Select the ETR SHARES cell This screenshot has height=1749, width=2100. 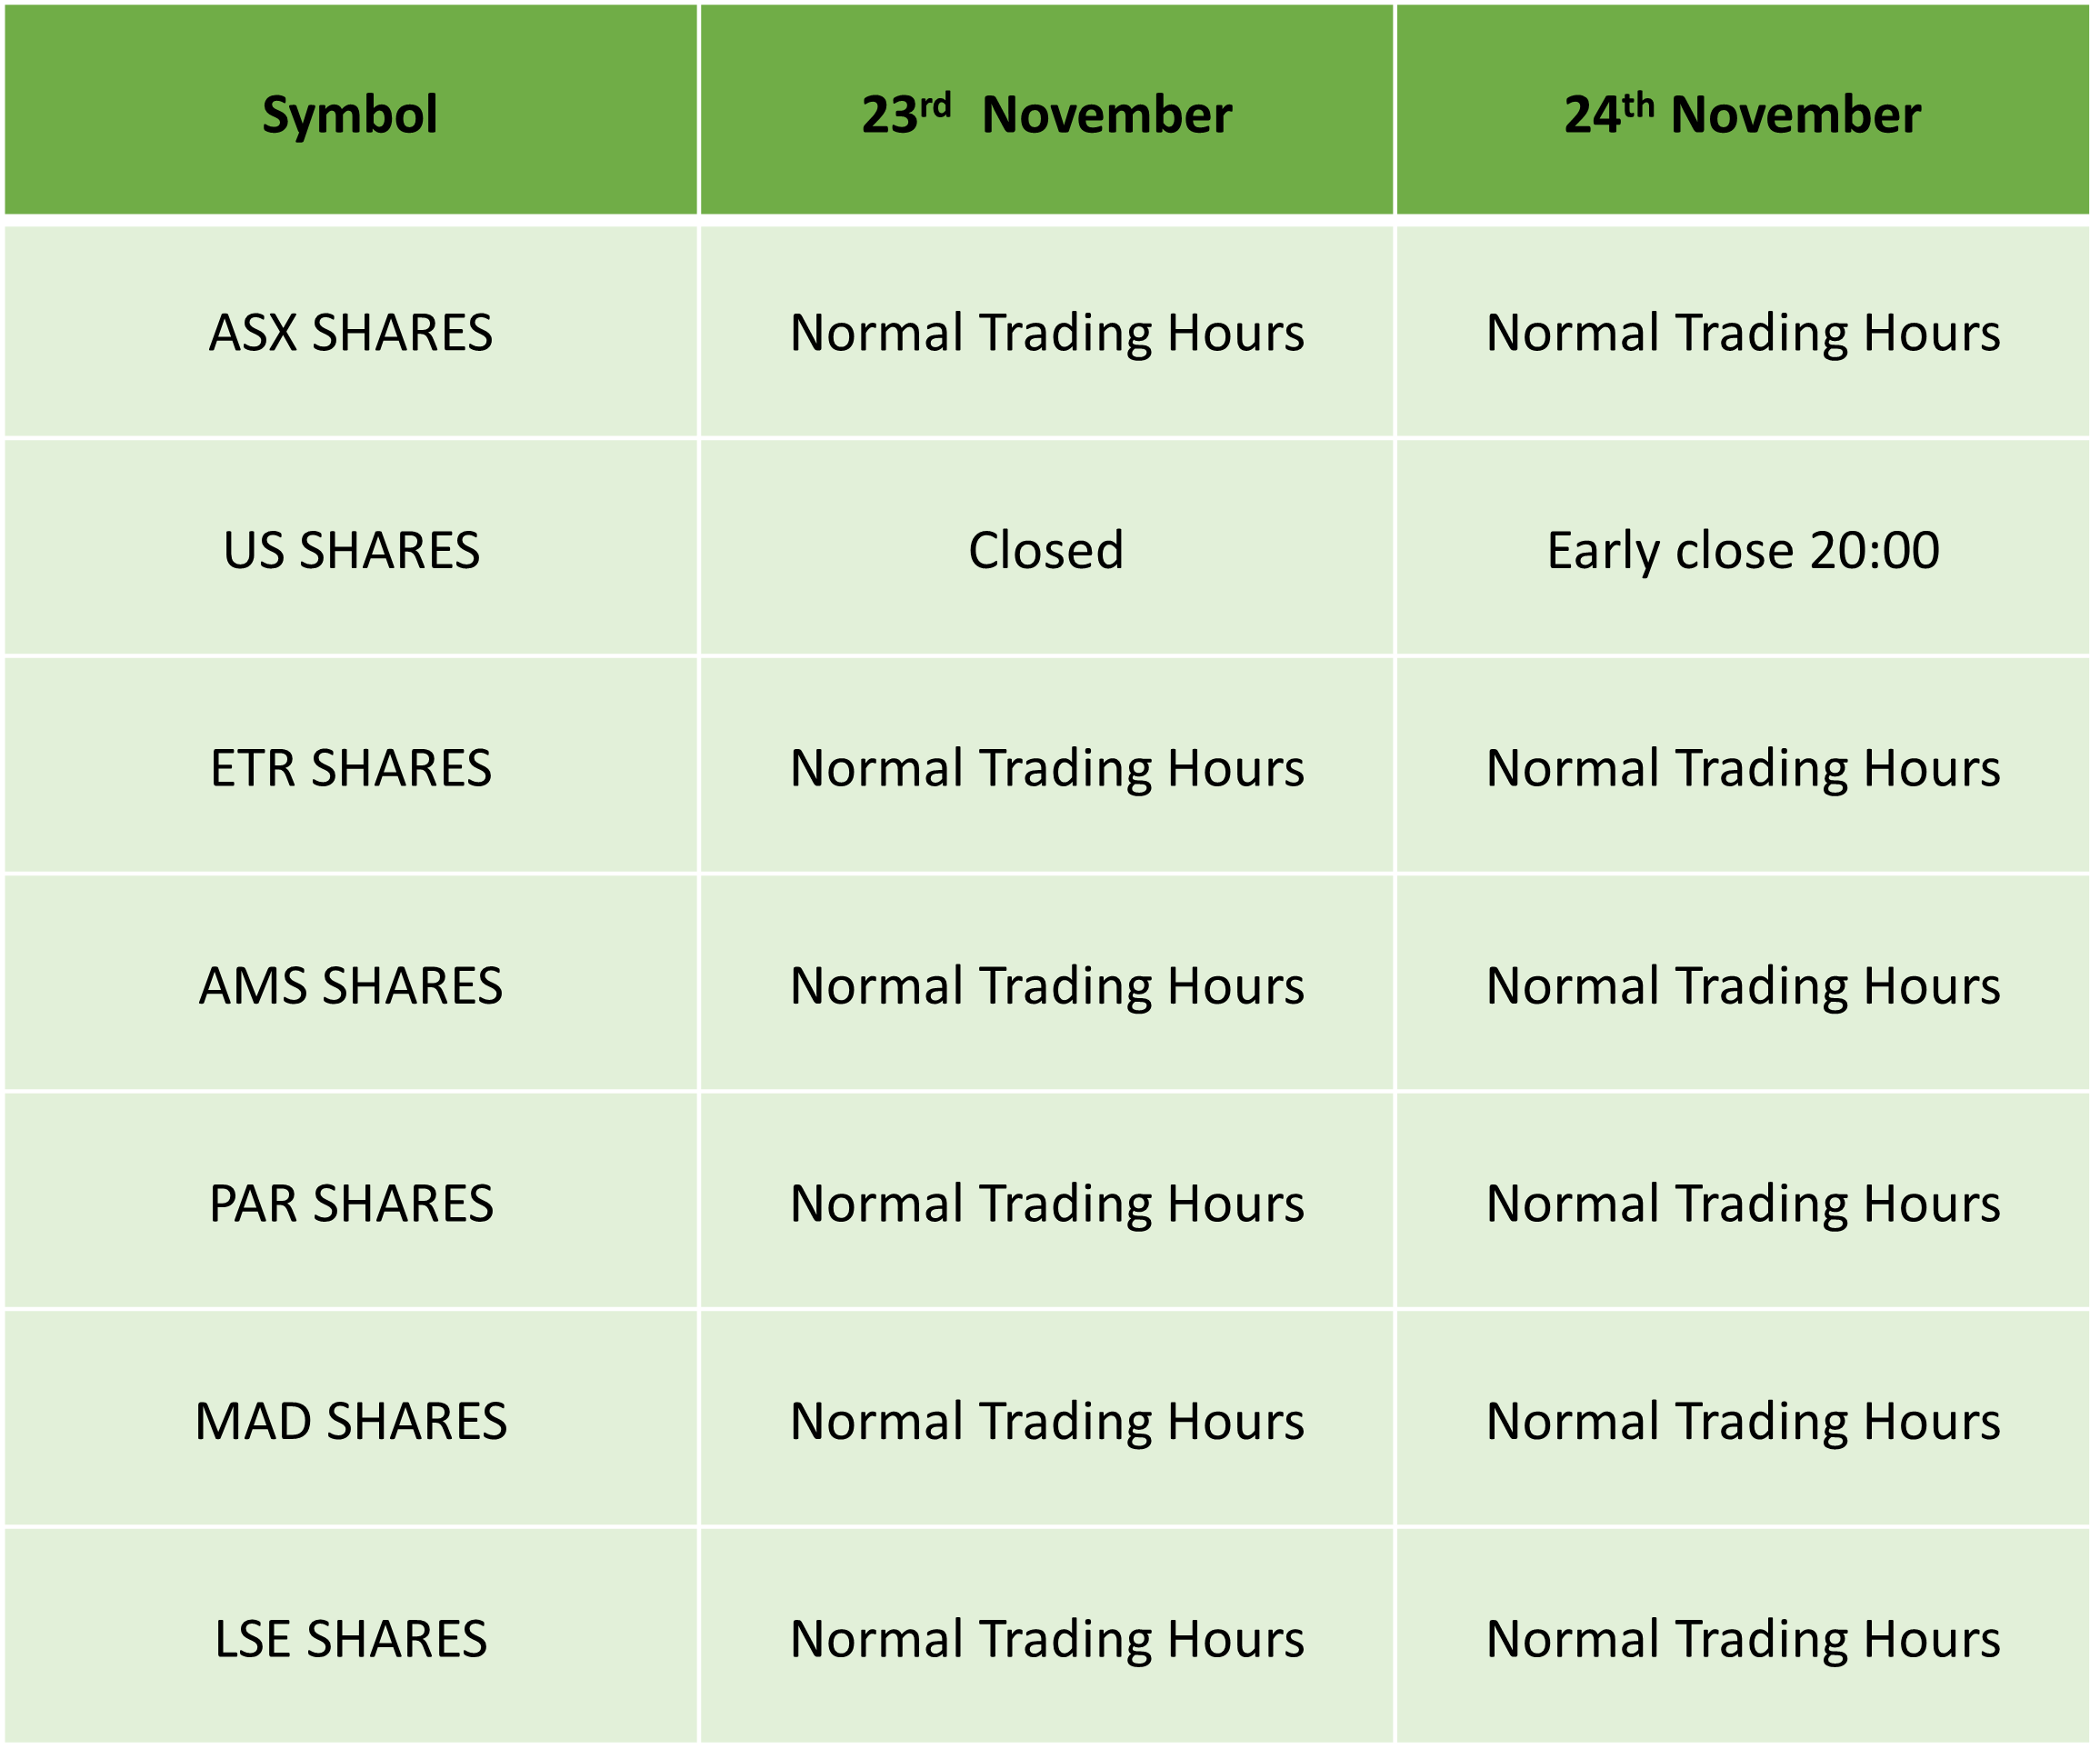point(351,767)
